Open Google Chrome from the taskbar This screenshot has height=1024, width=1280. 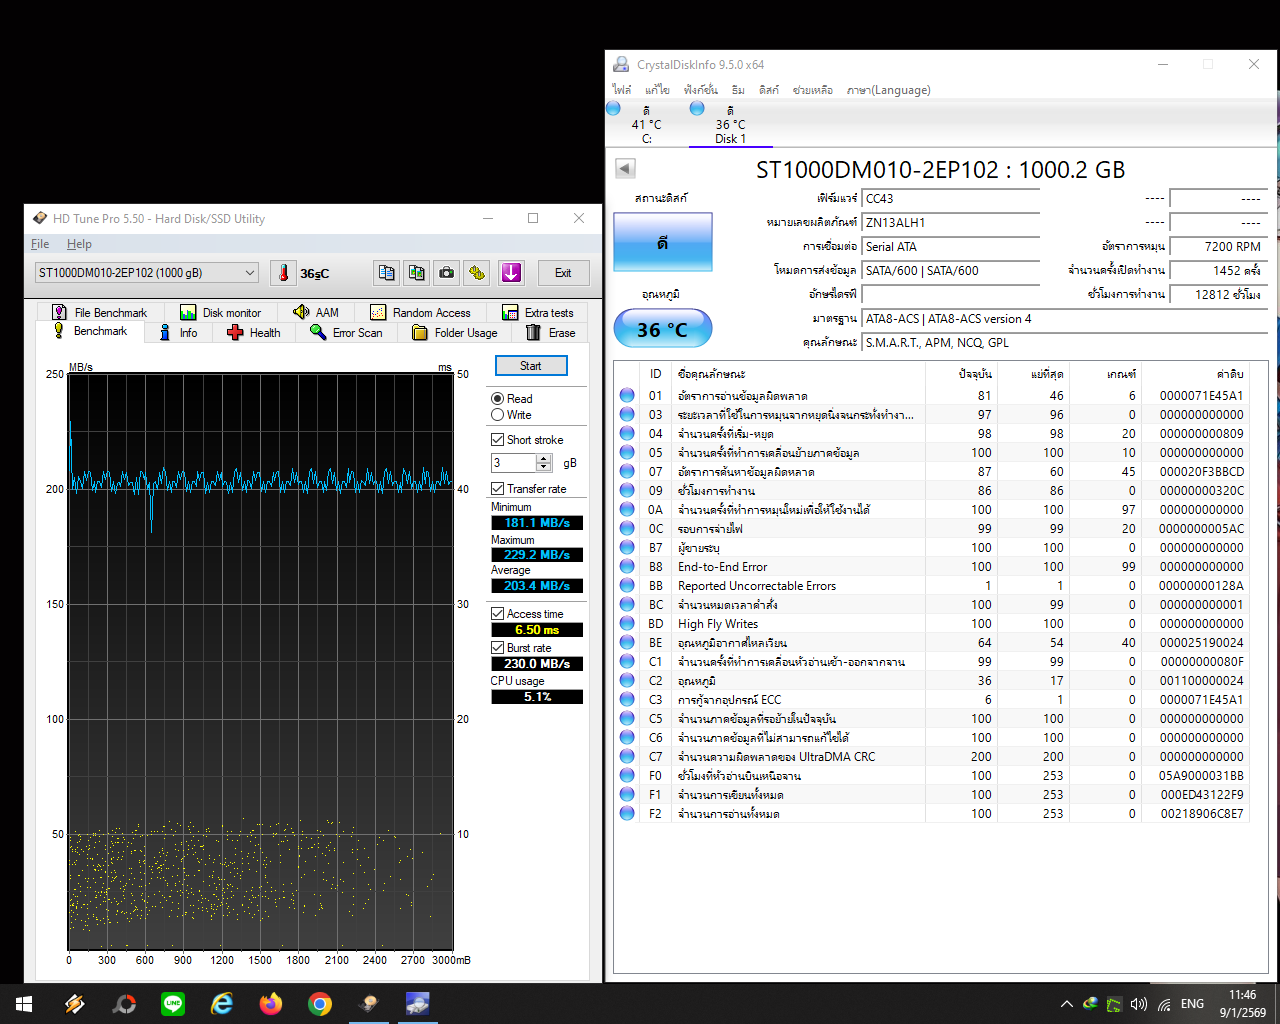click(320, 1003)
